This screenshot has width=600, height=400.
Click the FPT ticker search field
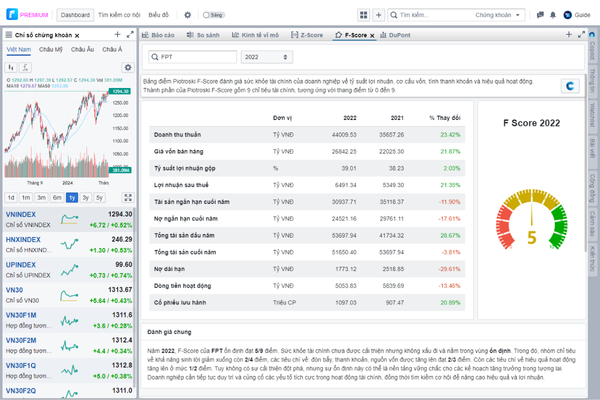pyautogui.click(x=192, y=57)
